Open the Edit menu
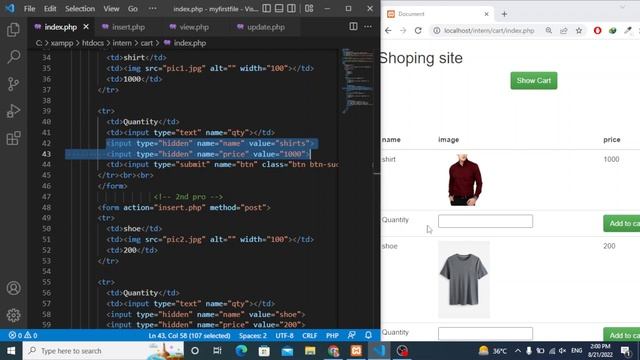 pyautogui.click(x=50, y=9)
